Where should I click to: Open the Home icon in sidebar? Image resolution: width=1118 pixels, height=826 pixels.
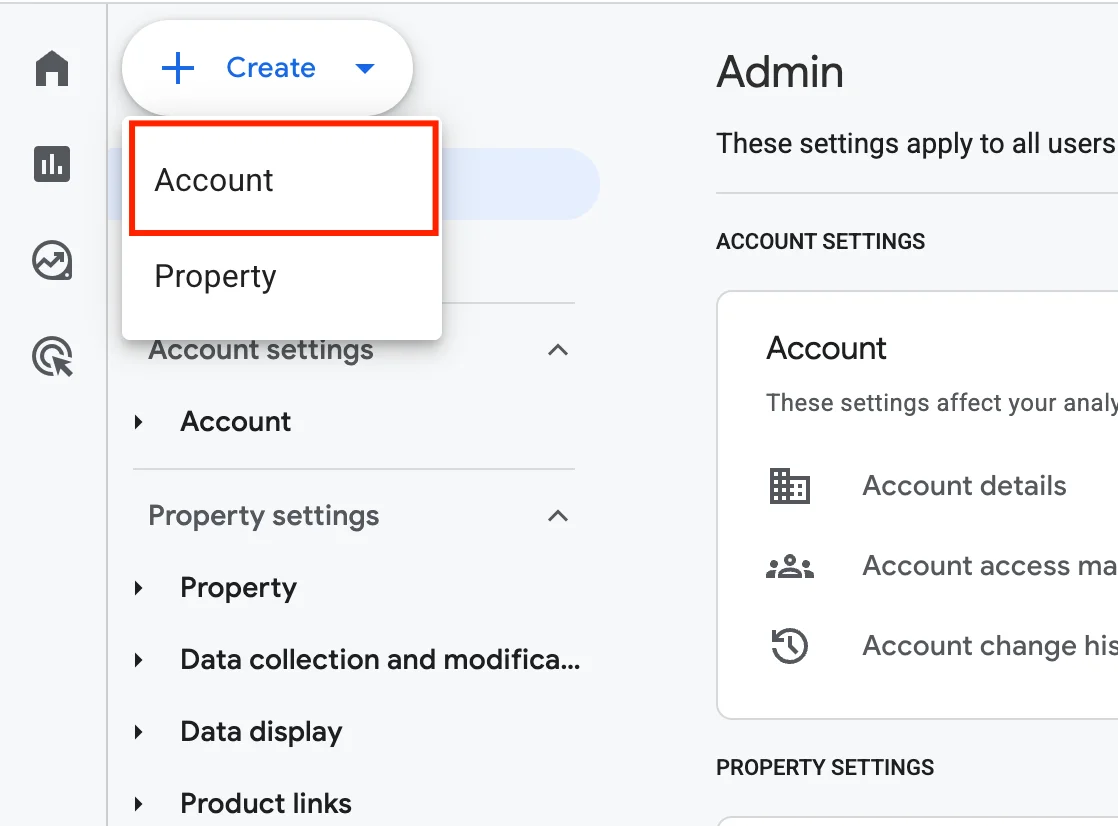[52, 68]
